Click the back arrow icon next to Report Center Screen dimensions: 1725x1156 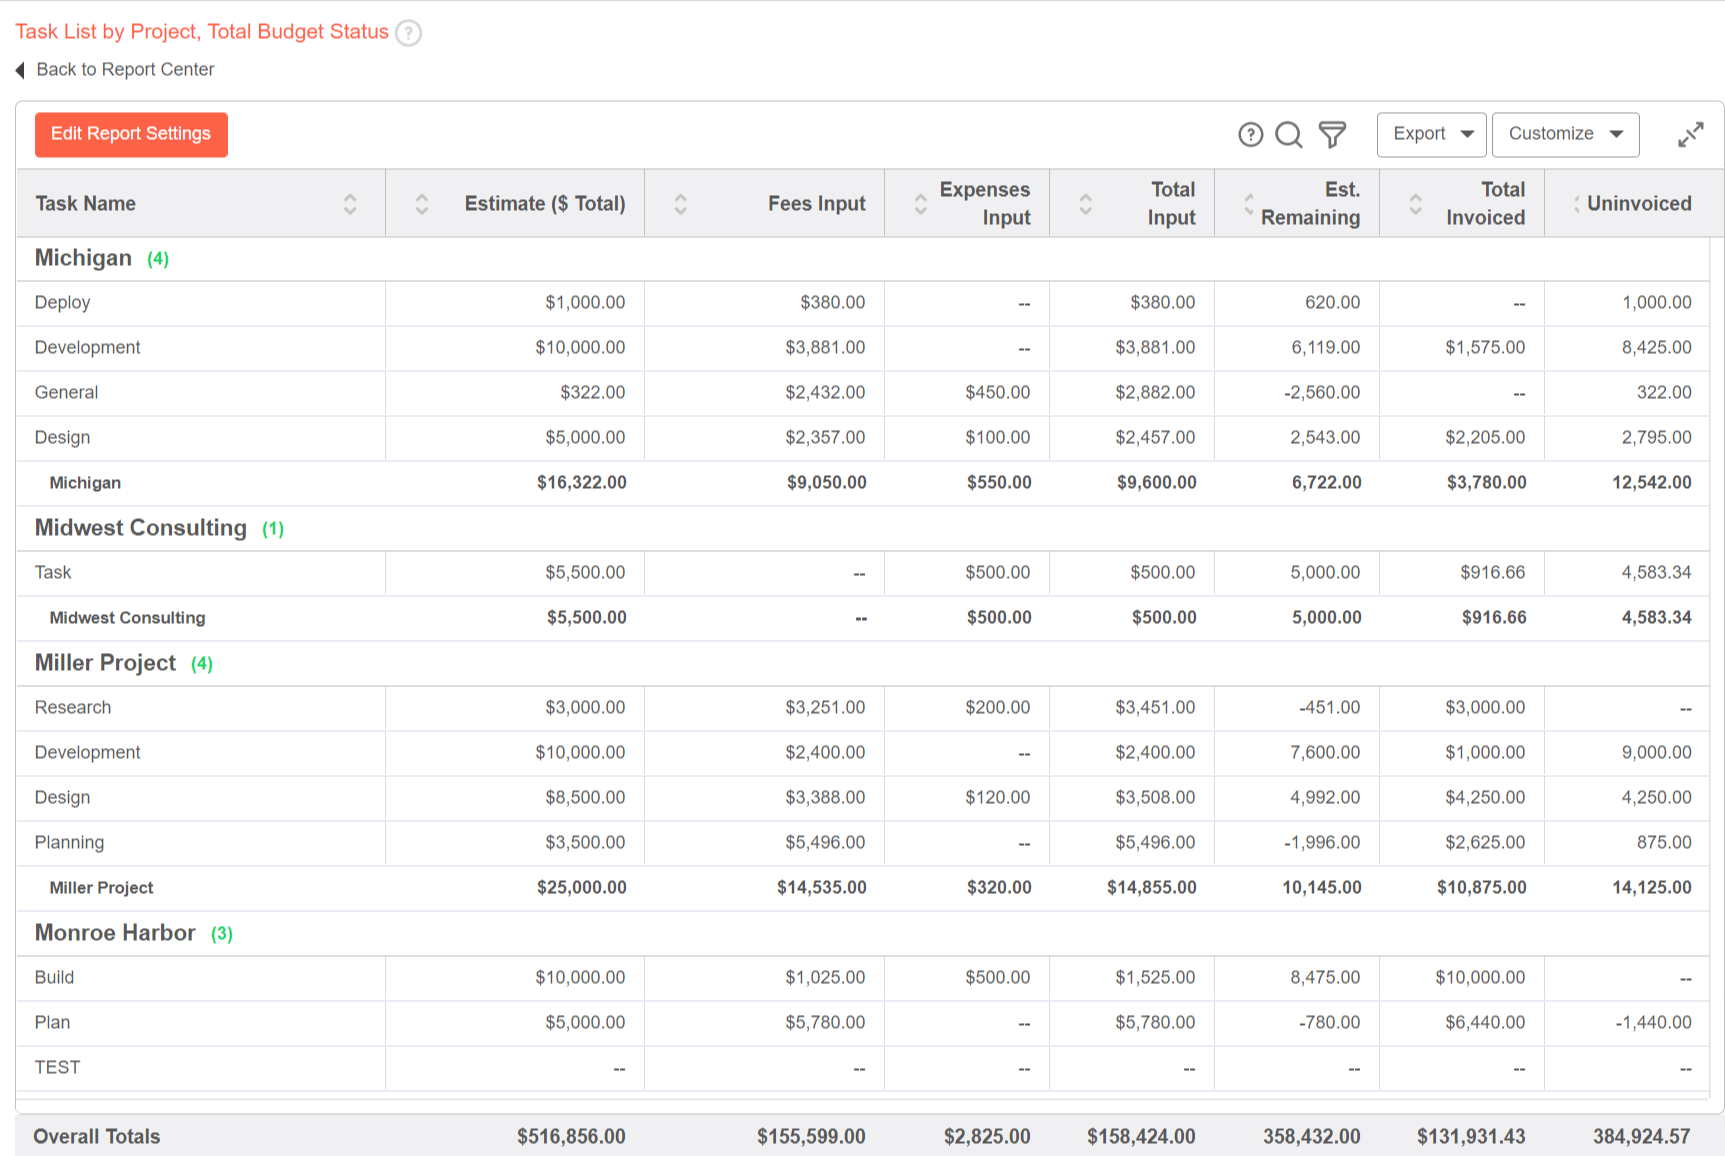coord(20,70)
